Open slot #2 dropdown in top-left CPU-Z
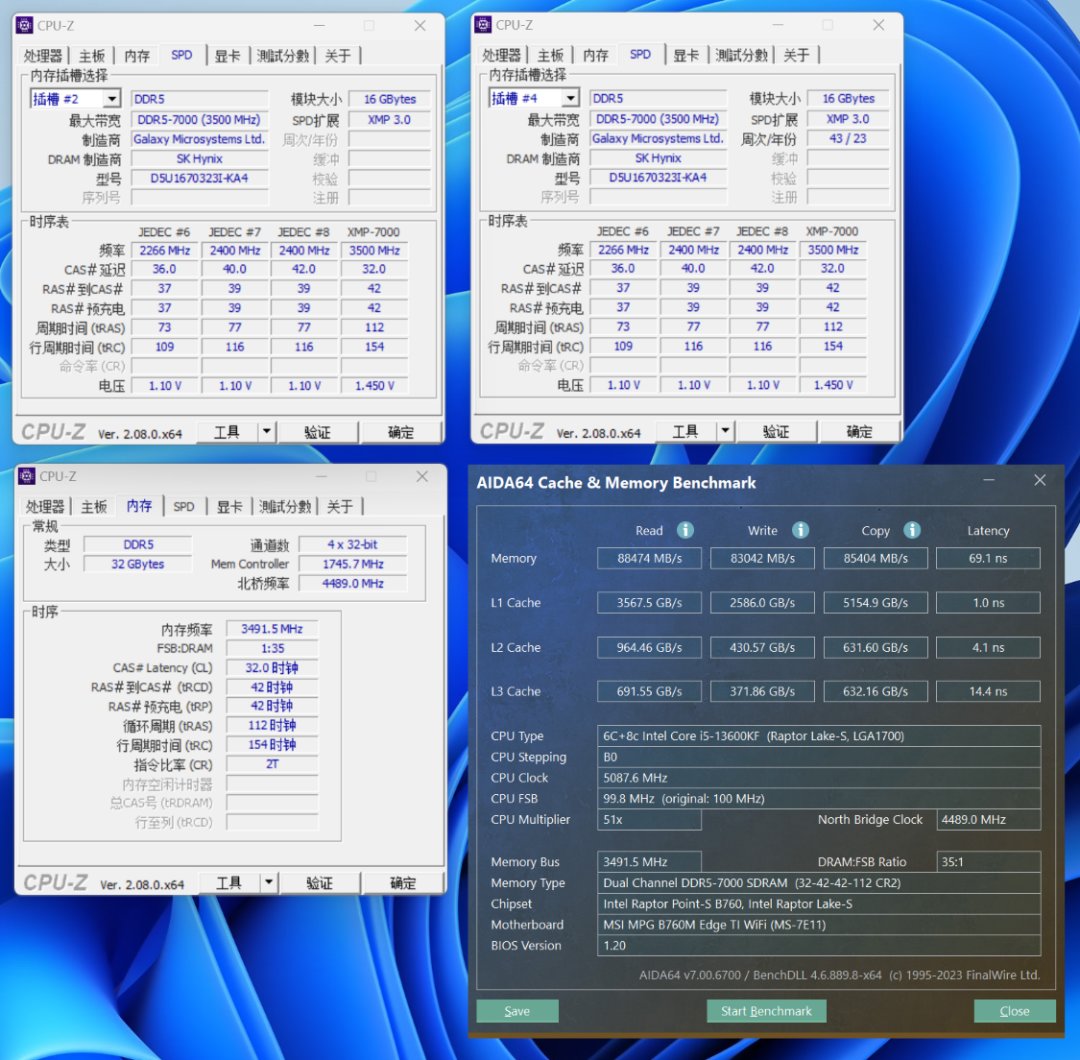The height and width of the screenshot is (1060, 1080). point(112,98)
